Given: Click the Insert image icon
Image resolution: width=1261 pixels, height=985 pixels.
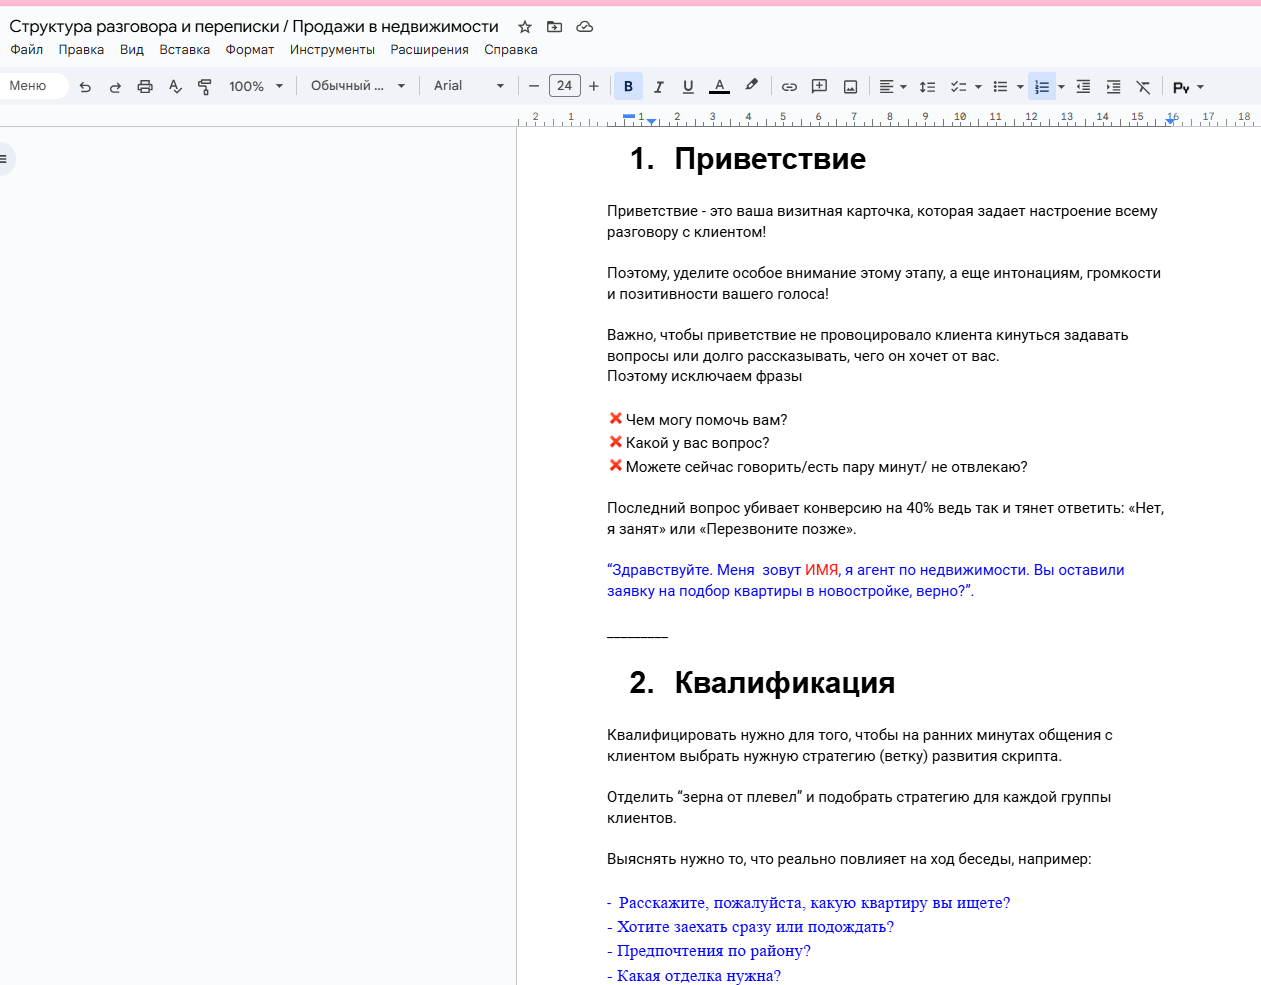Looking at the screenshot, I should tap(850, 87).
